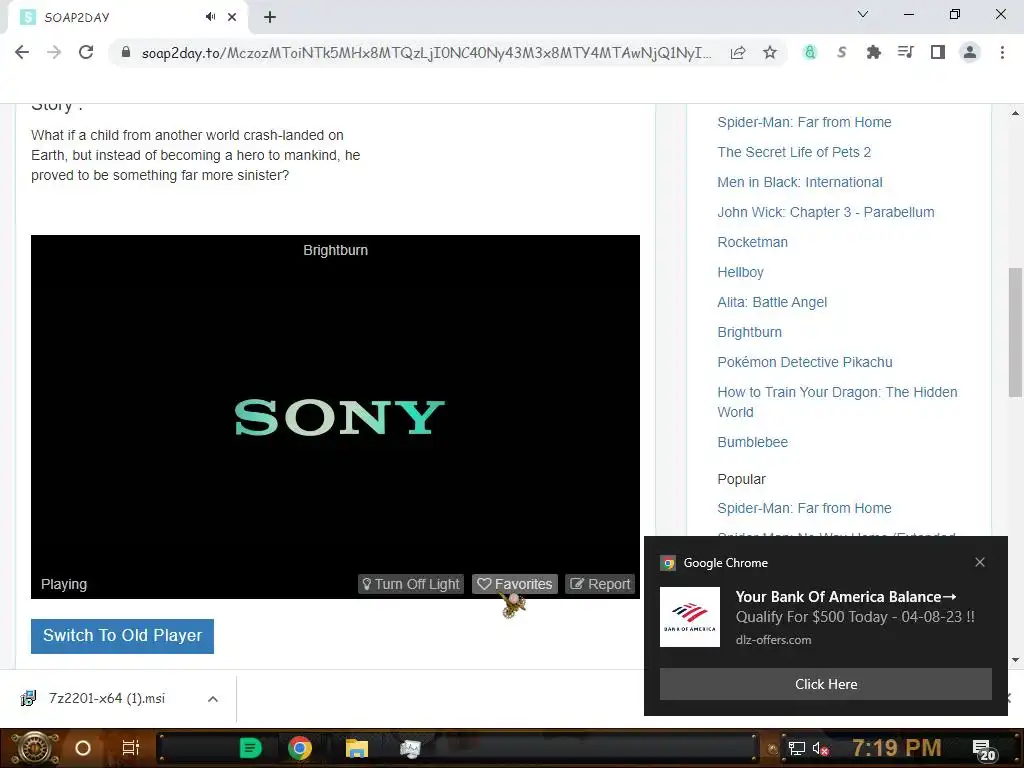The image size is (1024, 768).
Task: Click the network icon in system tray
Action: 797,748
